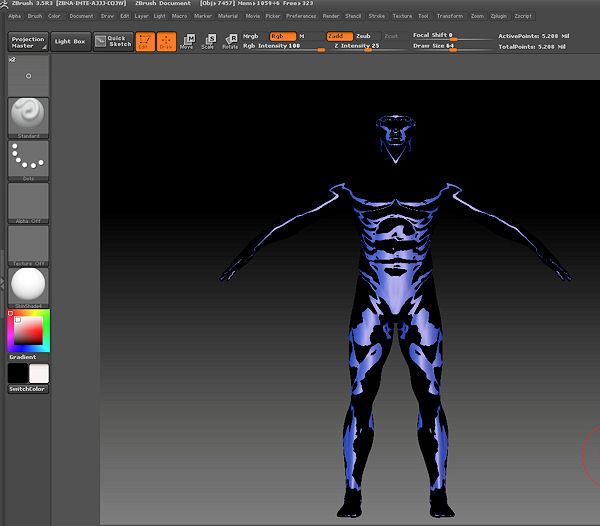Expand the left tray divider handle

(2, 284)
